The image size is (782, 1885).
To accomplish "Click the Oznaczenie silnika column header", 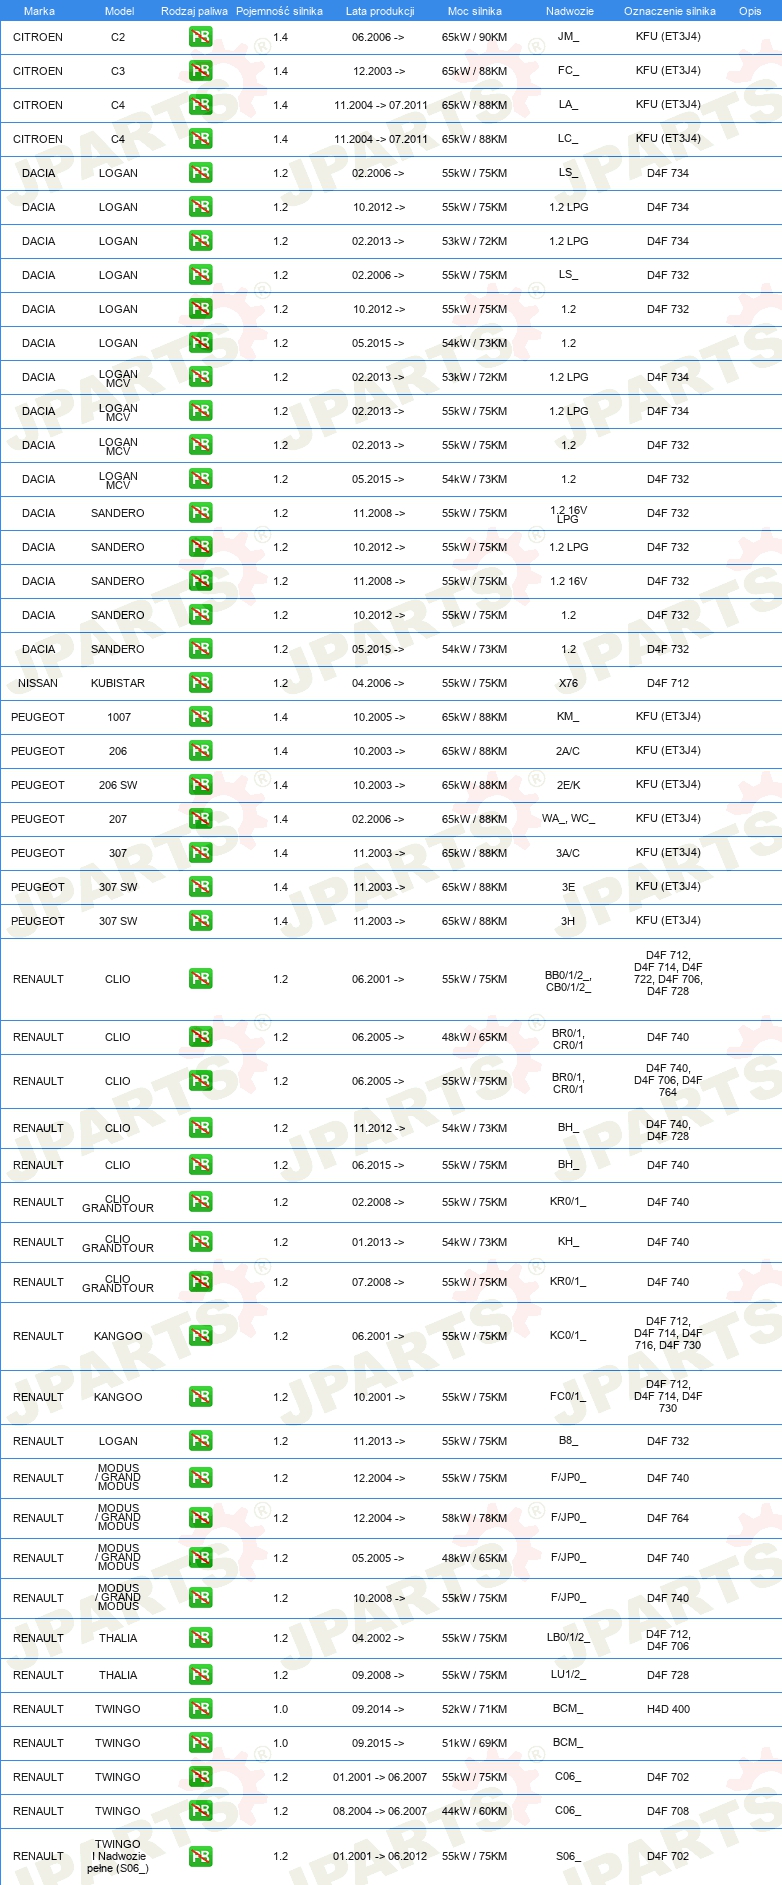I will pos(670,11).
